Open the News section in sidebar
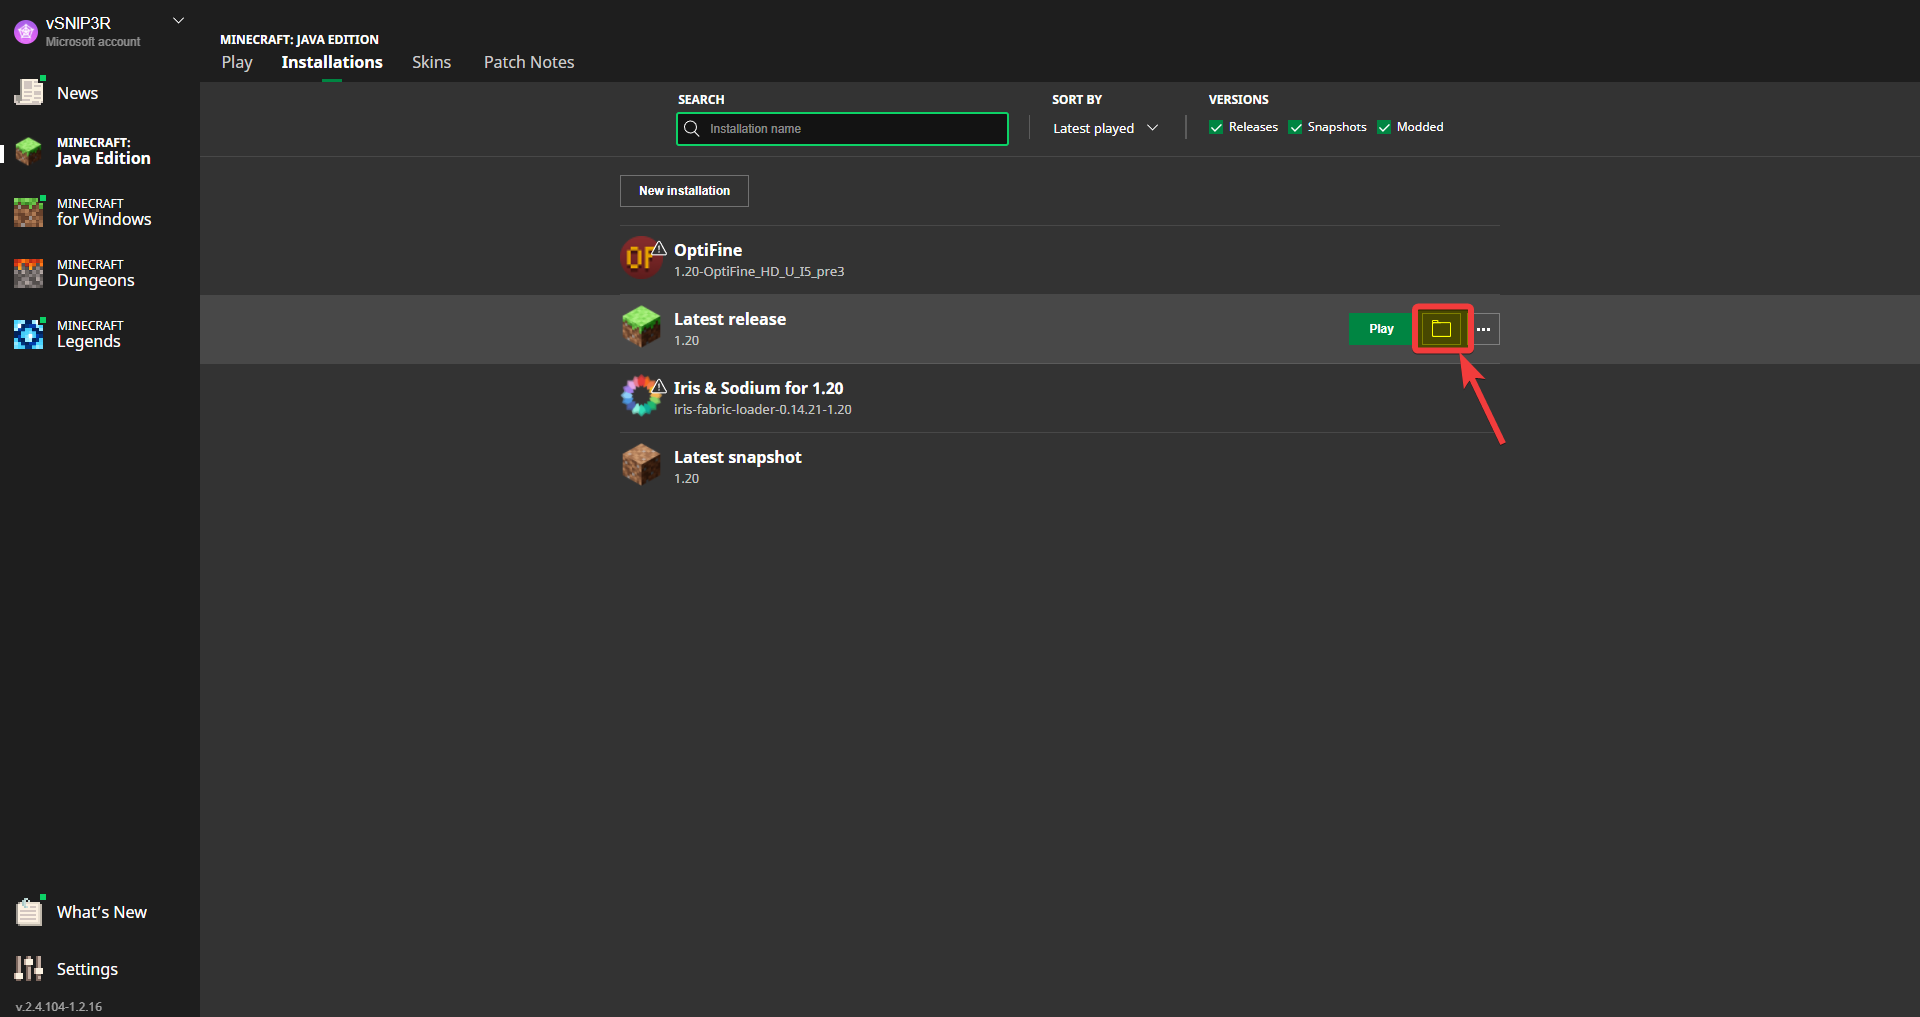The image size is (1920, 1017). (x=77, y=93)
